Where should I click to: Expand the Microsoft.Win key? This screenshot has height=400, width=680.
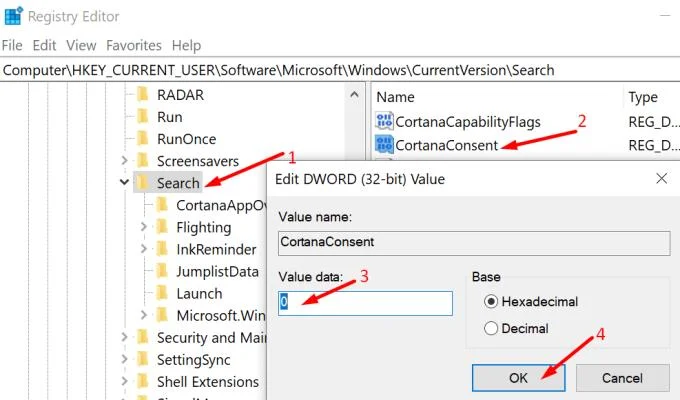tap(144, 315)
